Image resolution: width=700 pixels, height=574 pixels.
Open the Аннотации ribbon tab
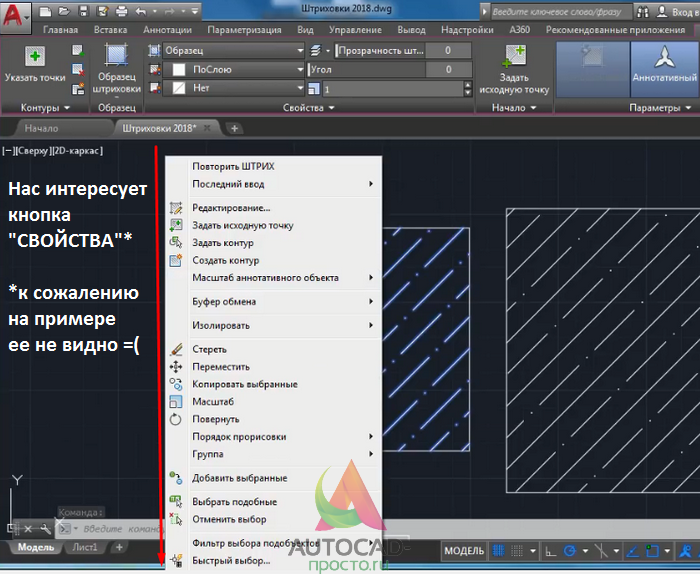tap(167, 30)
